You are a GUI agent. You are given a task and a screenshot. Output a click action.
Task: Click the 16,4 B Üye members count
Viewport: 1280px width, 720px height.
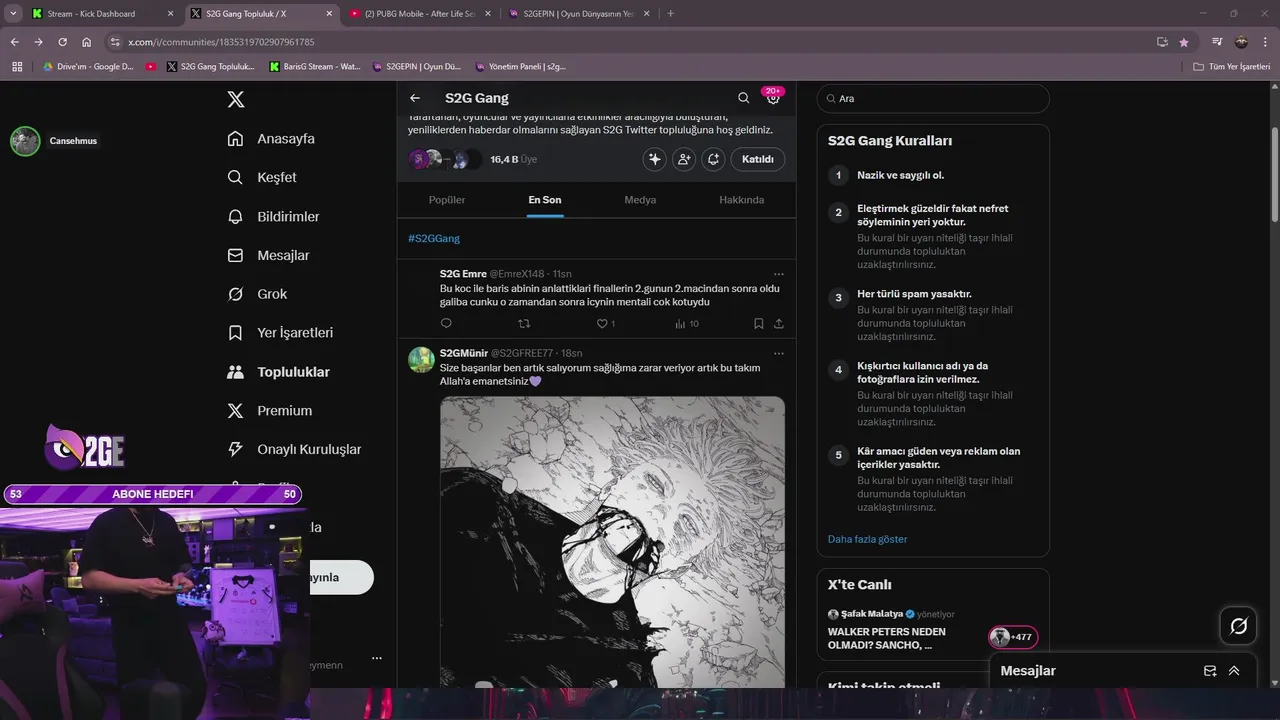(513, 159)
